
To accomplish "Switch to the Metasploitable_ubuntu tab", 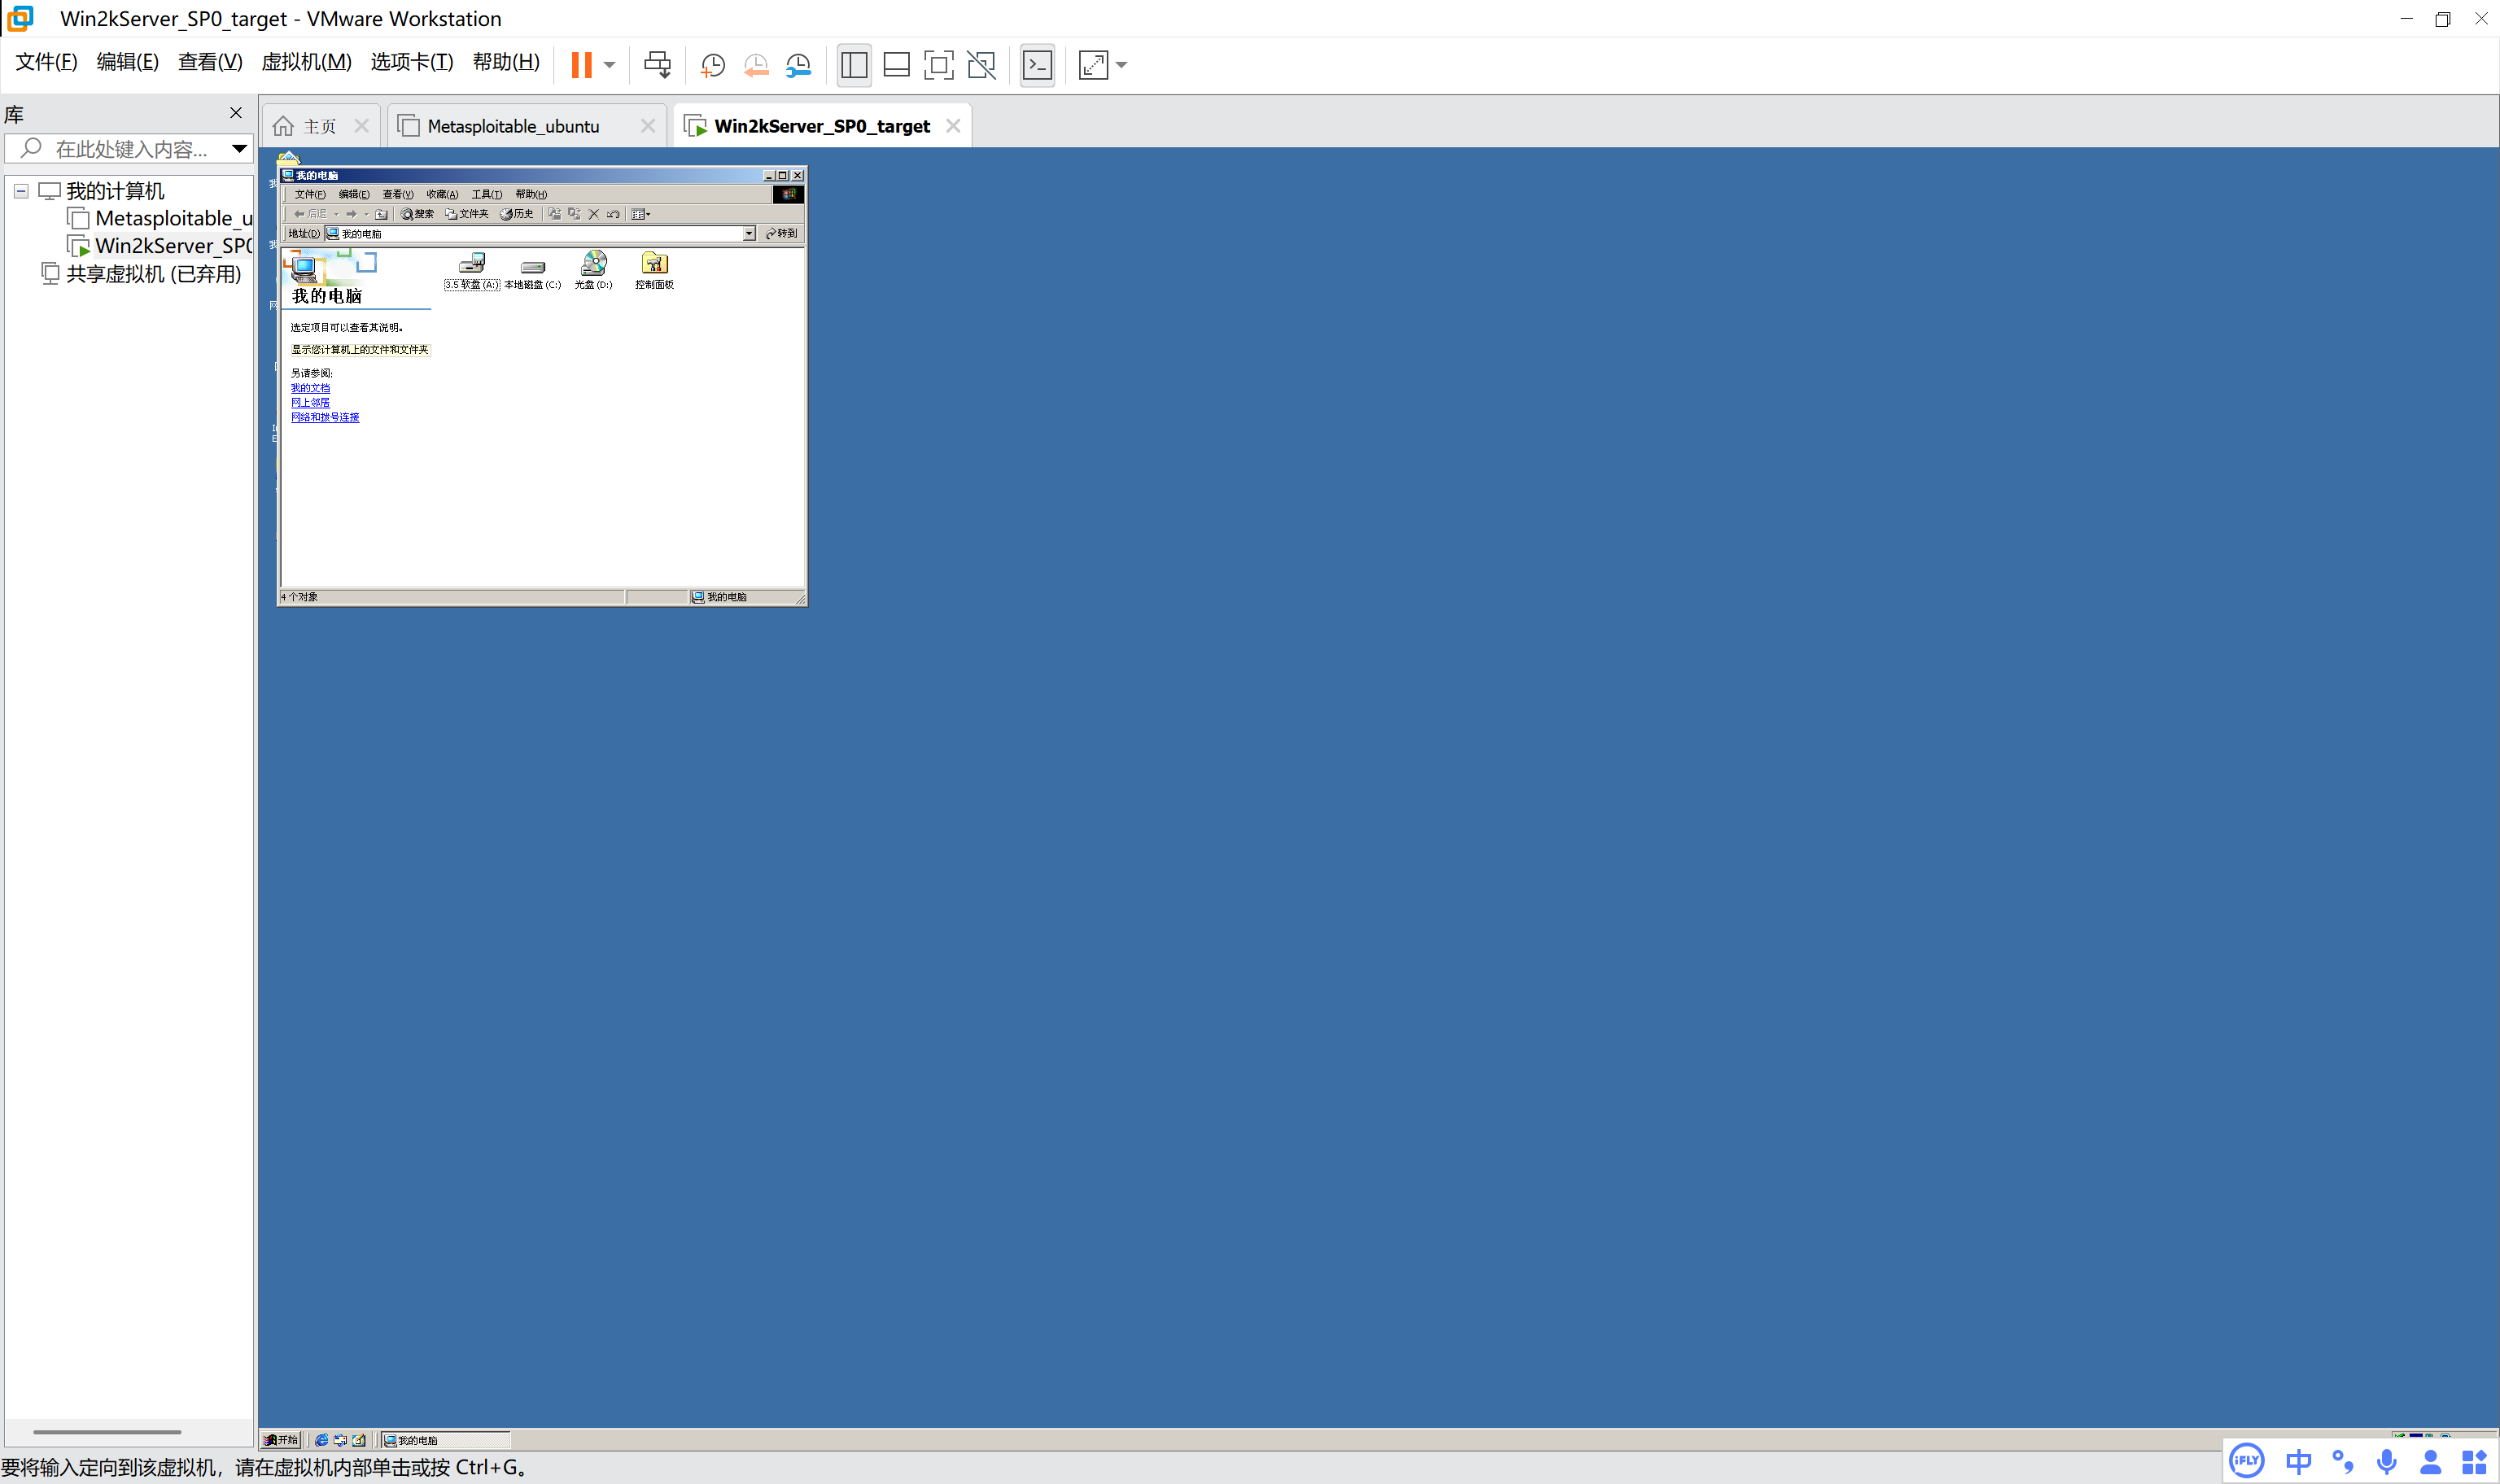I will (x=513, y=126).
